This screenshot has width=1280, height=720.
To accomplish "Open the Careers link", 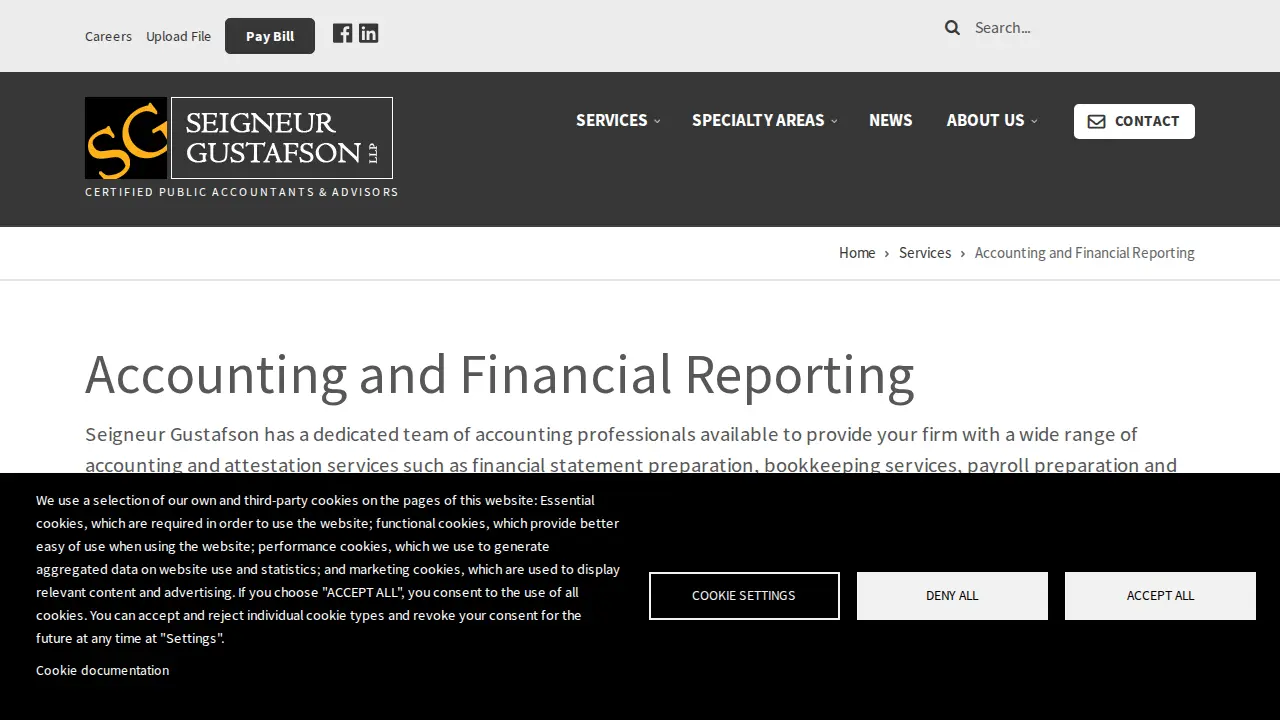I will click(108, 36).
